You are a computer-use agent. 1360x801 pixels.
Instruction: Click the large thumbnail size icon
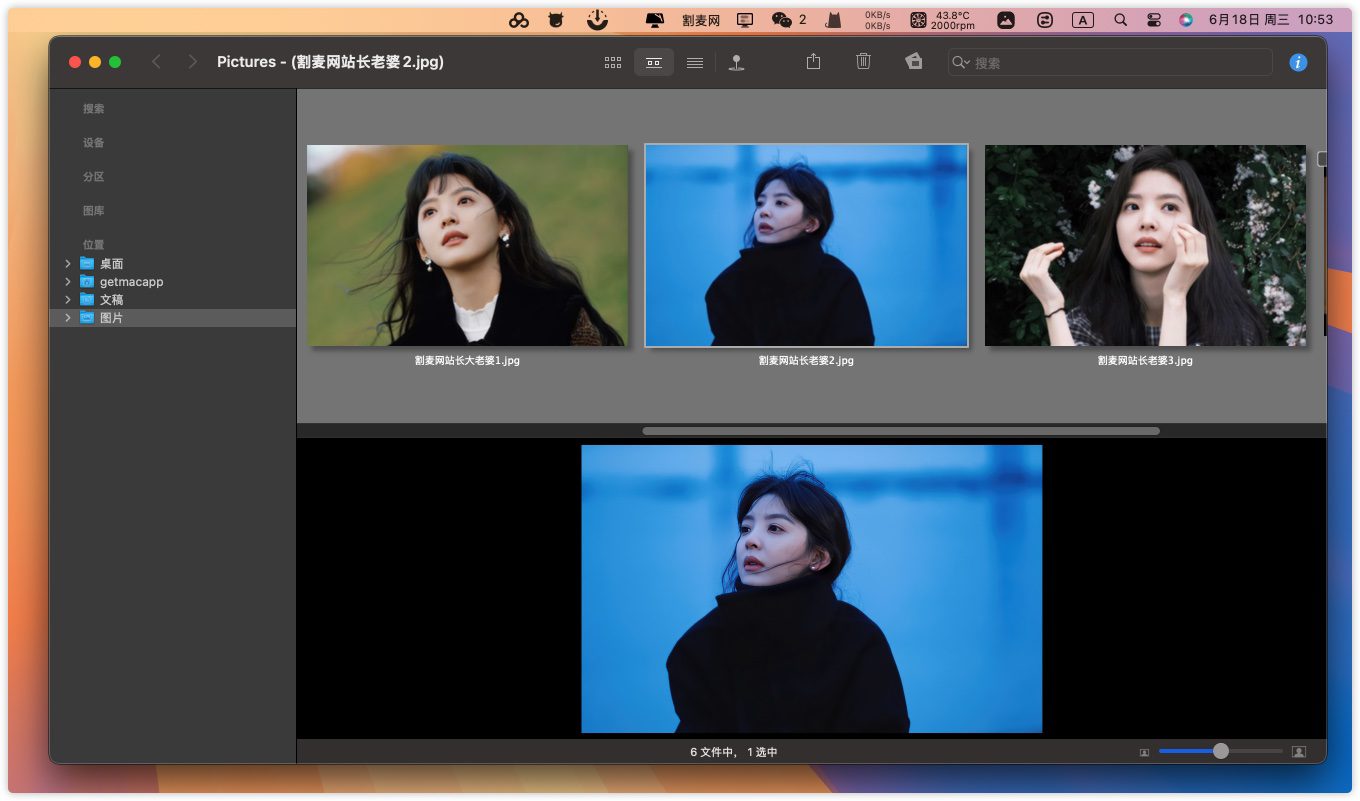1299,751
